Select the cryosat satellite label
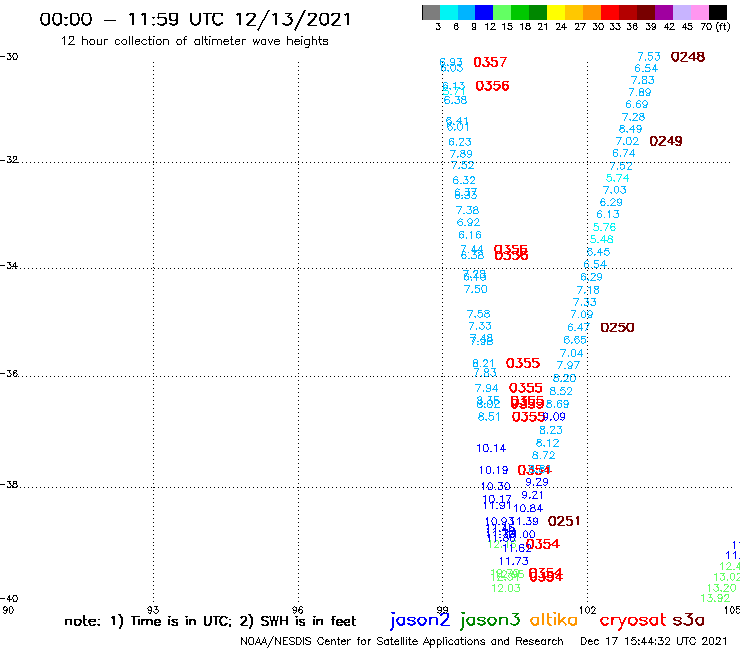 pyautogui.click(x=632, y=620)
